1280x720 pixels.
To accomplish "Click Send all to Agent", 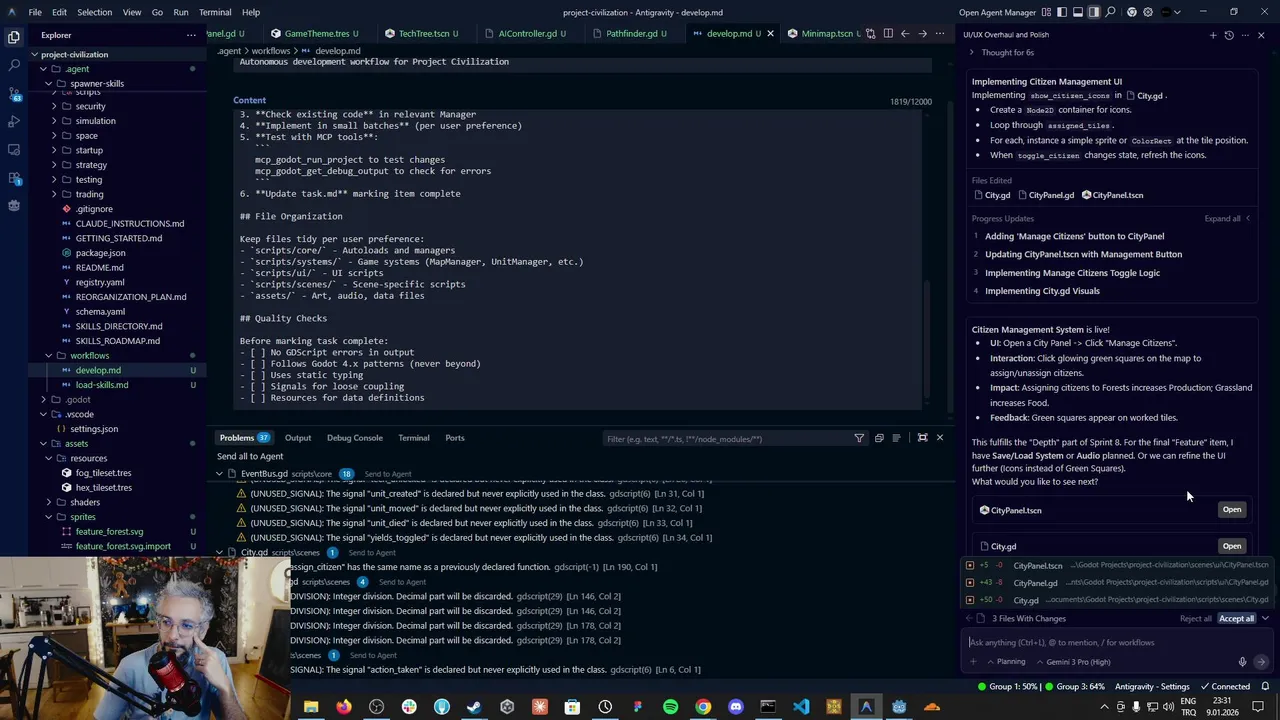I will 250,456.
